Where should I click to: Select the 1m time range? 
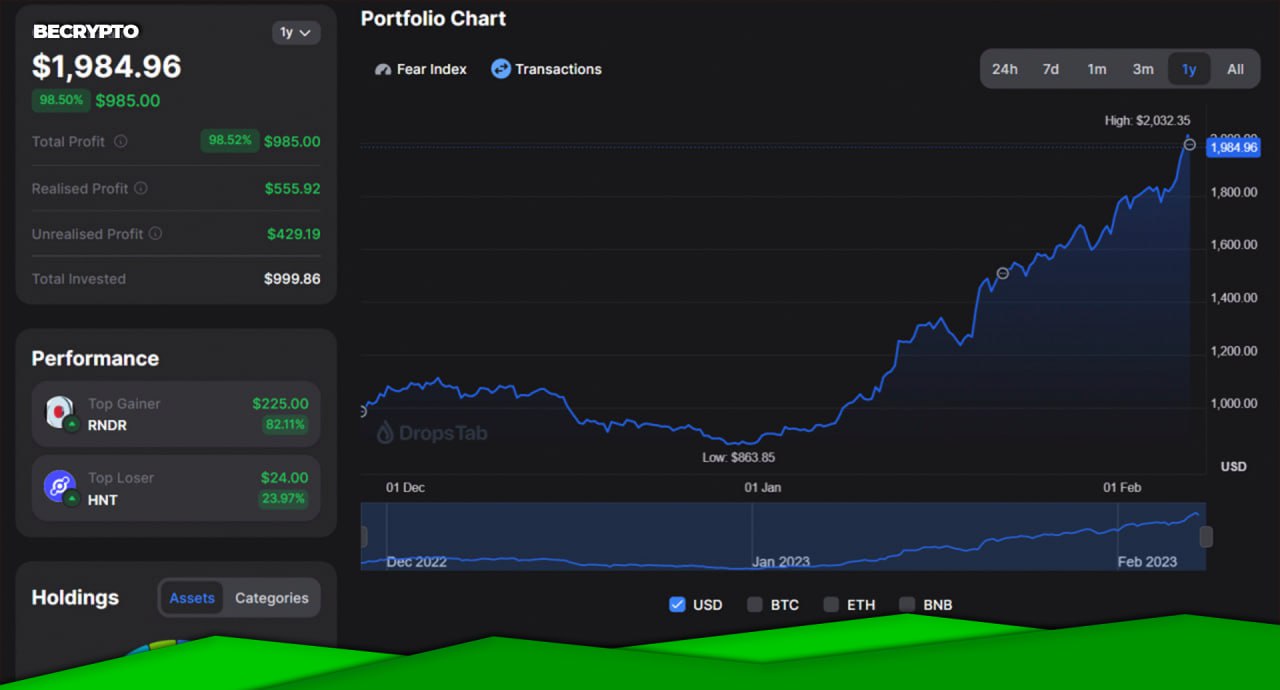tap(1097, 69)
